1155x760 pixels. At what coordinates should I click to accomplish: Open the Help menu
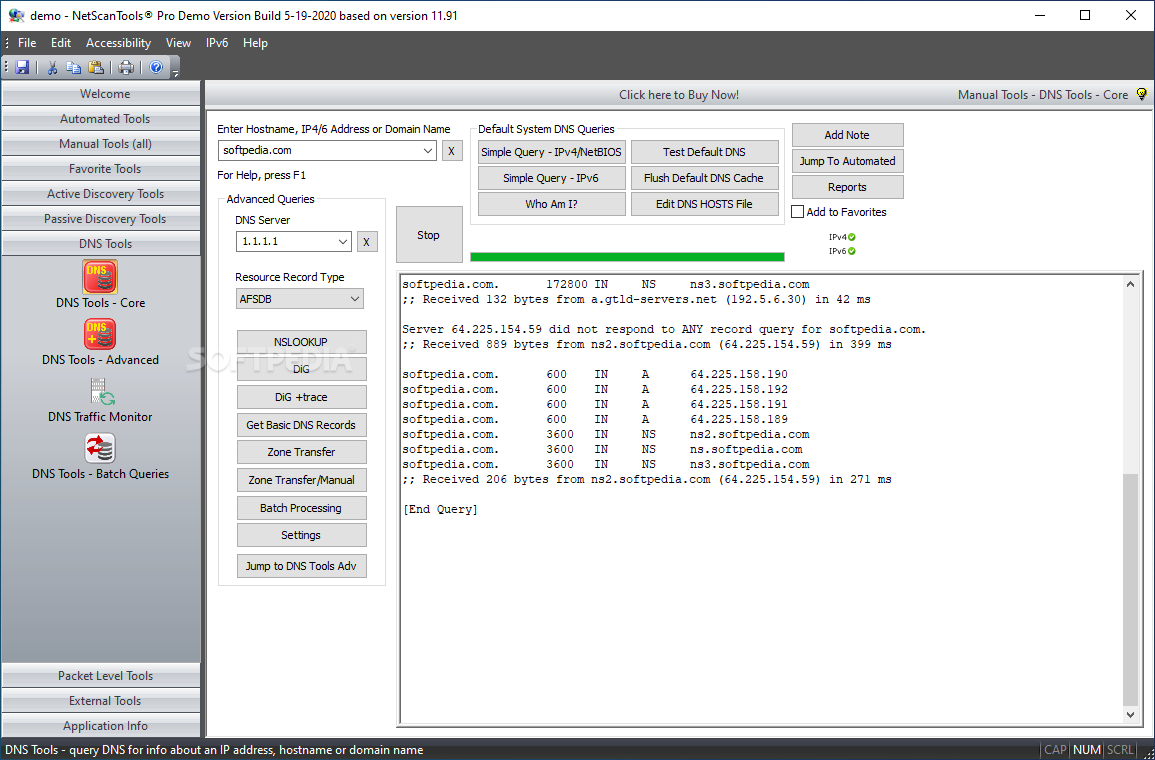(x=255, y=43)
